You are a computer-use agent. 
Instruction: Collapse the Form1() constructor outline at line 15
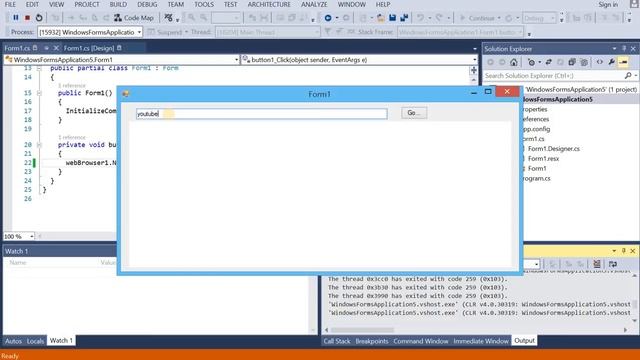[x=39, y=93]
